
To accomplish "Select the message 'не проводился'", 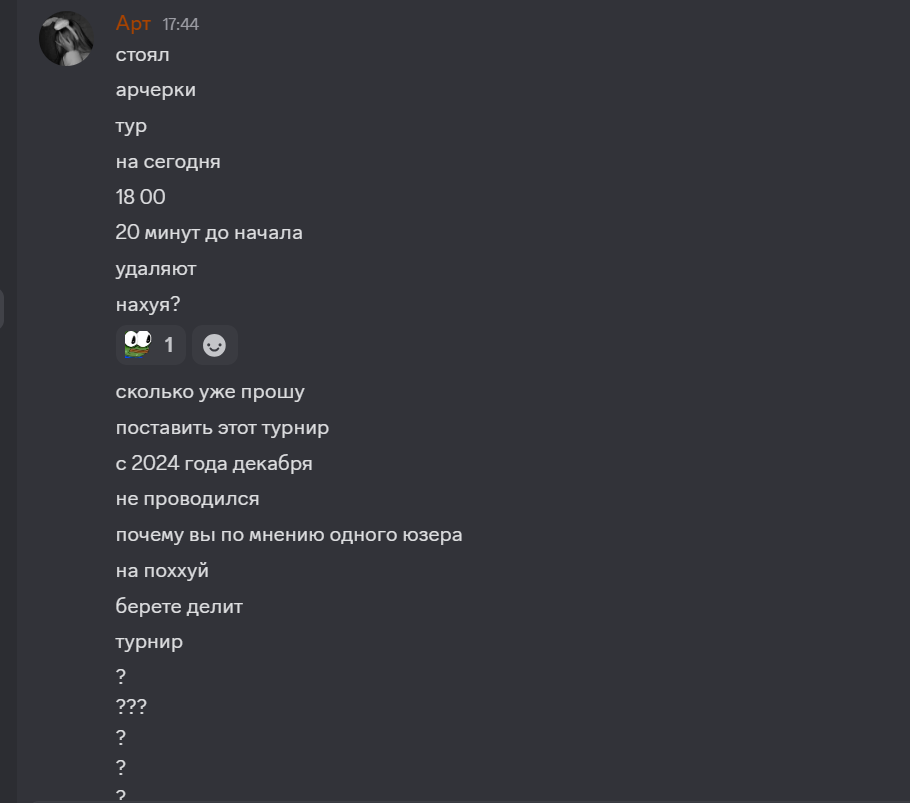I will point(187,499).
